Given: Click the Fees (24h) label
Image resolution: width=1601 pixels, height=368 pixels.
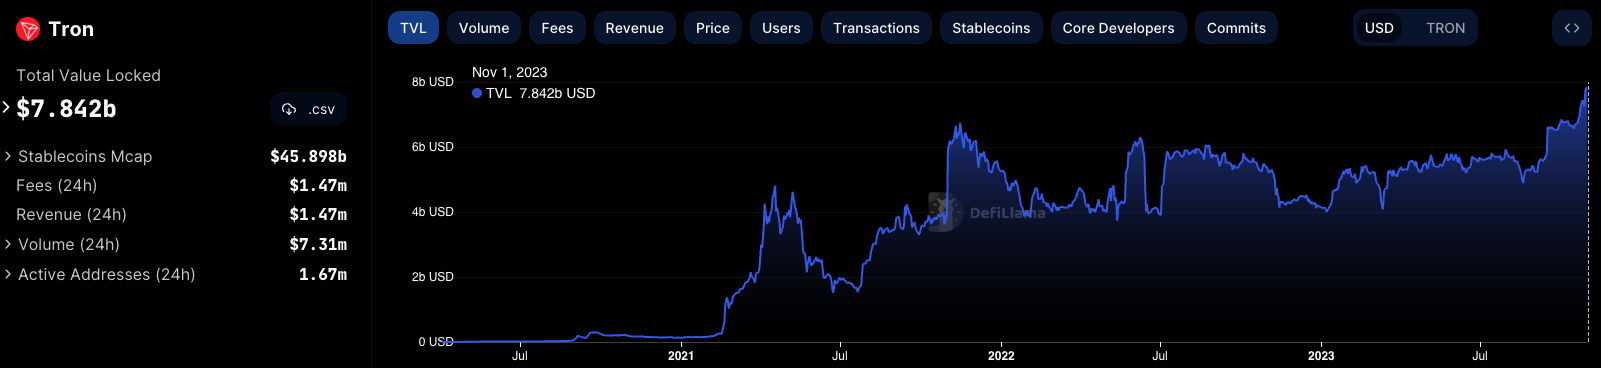Looking at the screenshot, I should tap(56, 185).
